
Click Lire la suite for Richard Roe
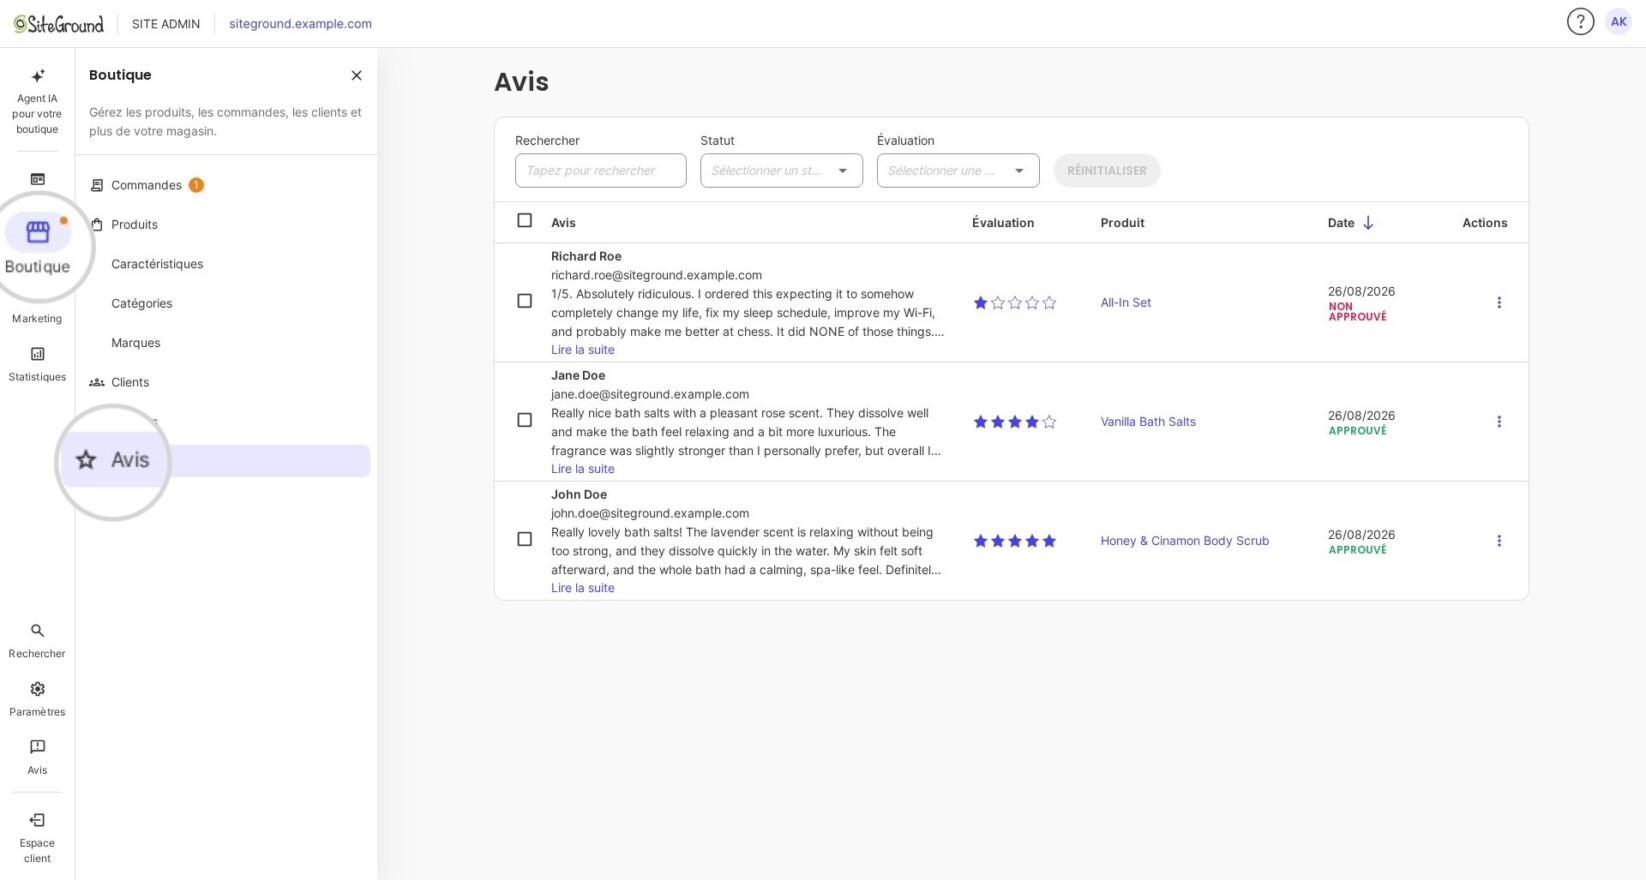583,350
